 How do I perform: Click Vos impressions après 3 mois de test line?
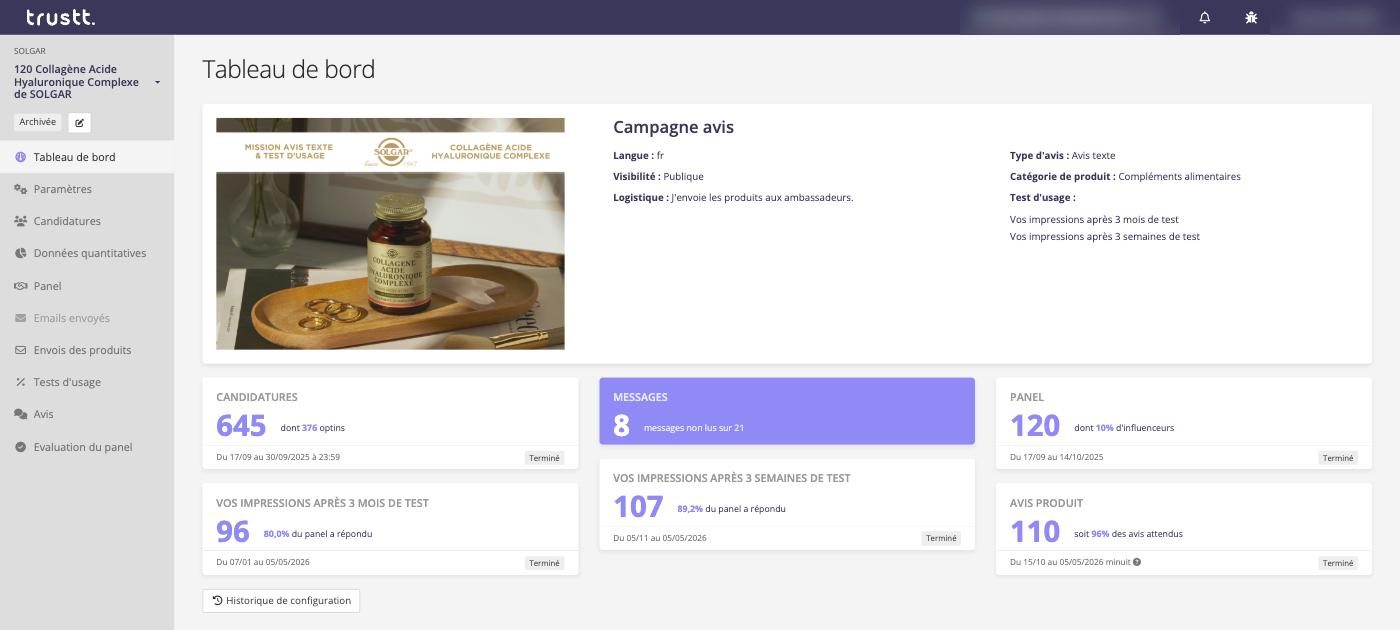pyautogui.click(x=1094, y=219)
